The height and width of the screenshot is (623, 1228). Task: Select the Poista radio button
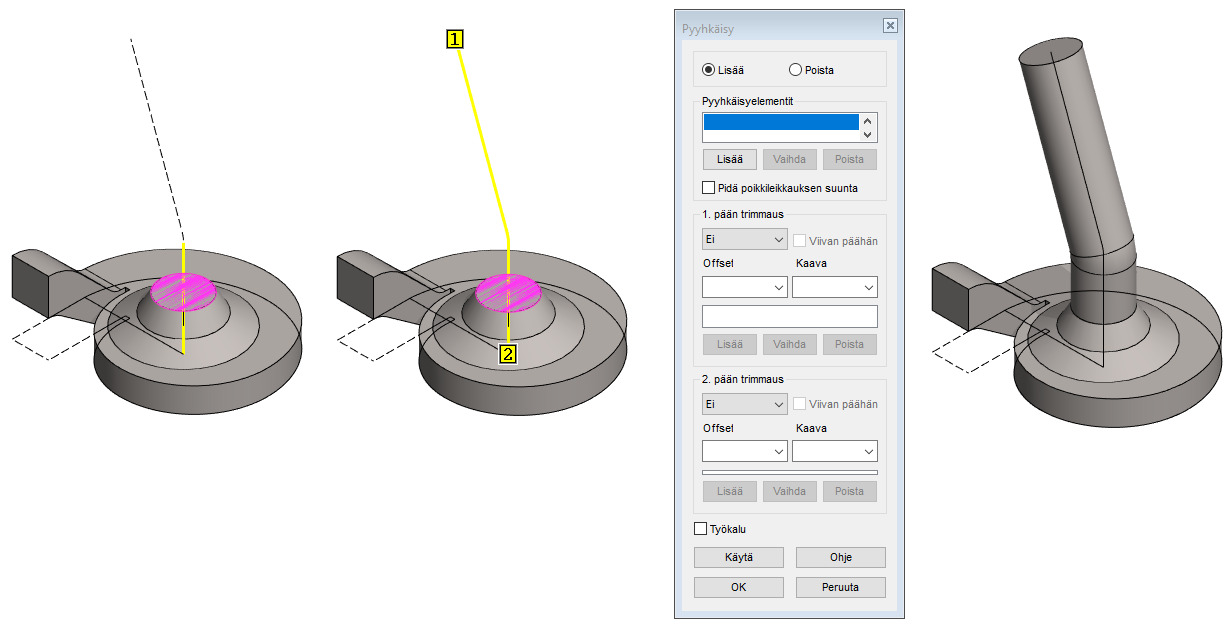[796, 70]
